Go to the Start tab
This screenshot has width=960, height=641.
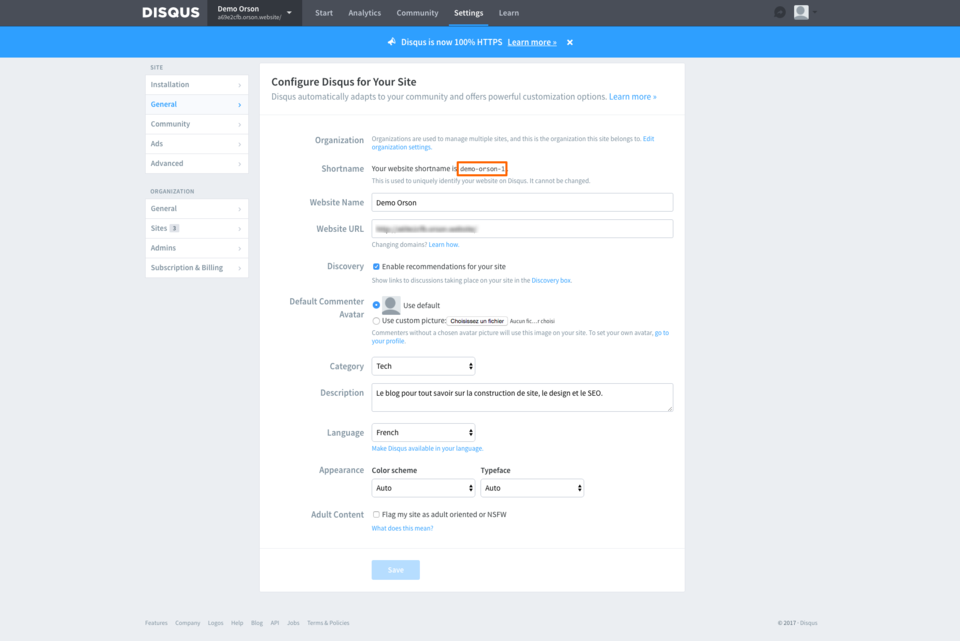[324, 13]
